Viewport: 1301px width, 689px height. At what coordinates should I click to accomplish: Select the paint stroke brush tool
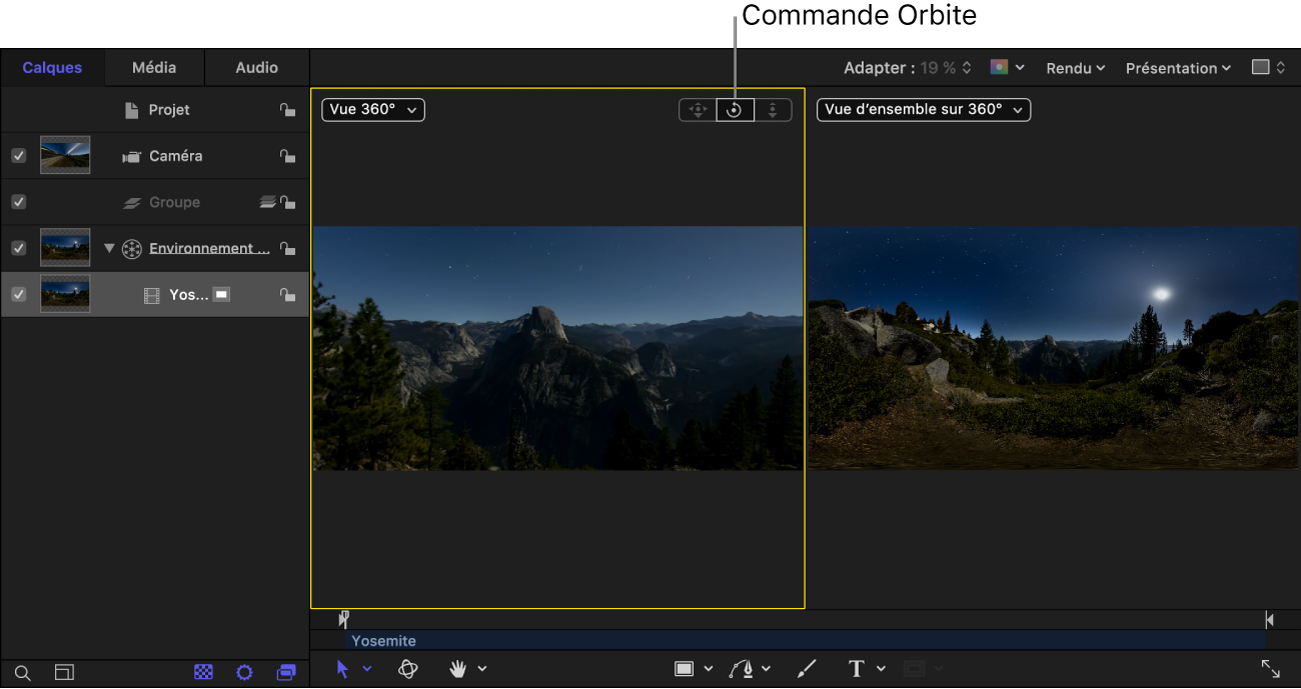coord(807,669)
